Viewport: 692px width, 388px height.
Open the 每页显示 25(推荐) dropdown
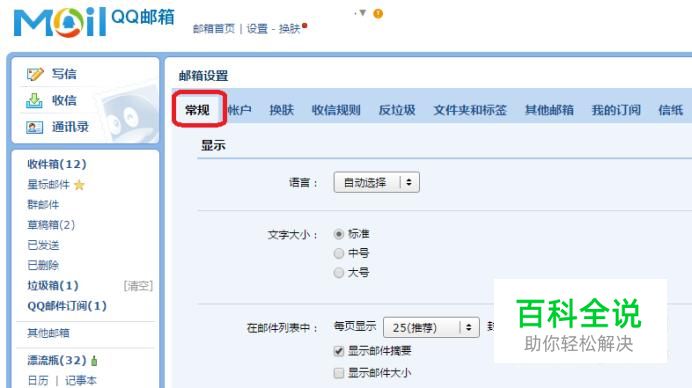[431, 328]
